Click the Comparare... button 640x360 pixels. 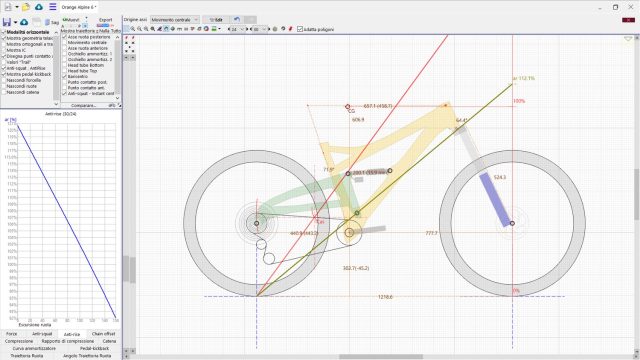click(x=83, y=105)
